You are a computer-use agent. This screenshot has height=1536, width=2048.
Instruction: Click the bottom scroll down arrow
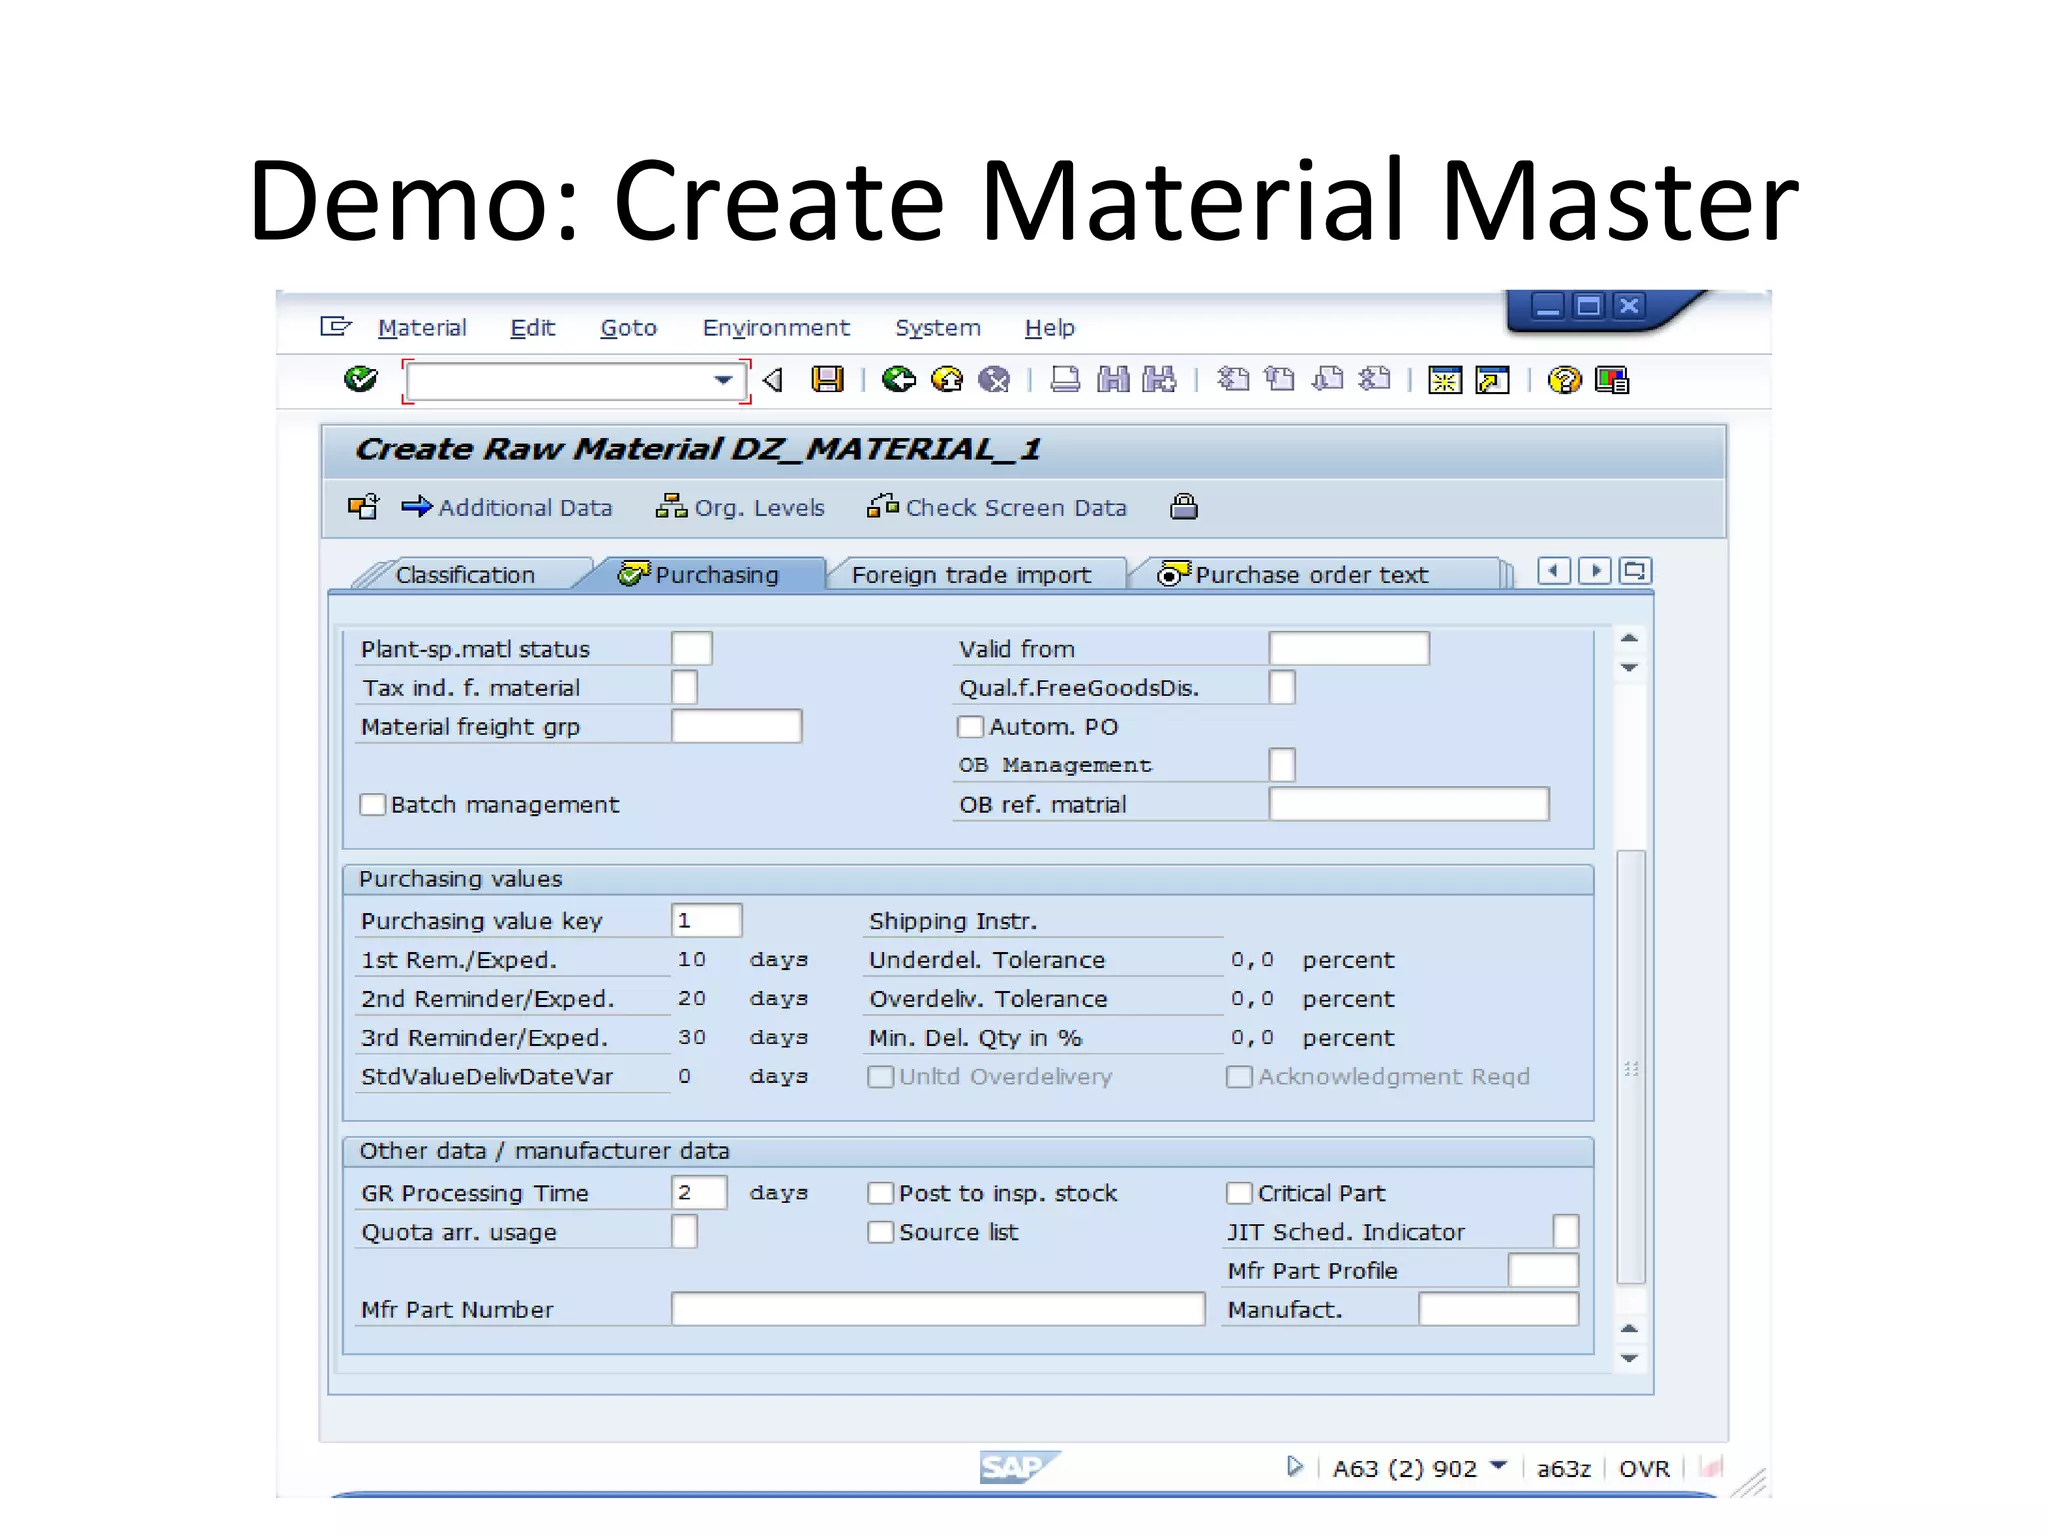pyautogui.click(x=1629, y=1358)
